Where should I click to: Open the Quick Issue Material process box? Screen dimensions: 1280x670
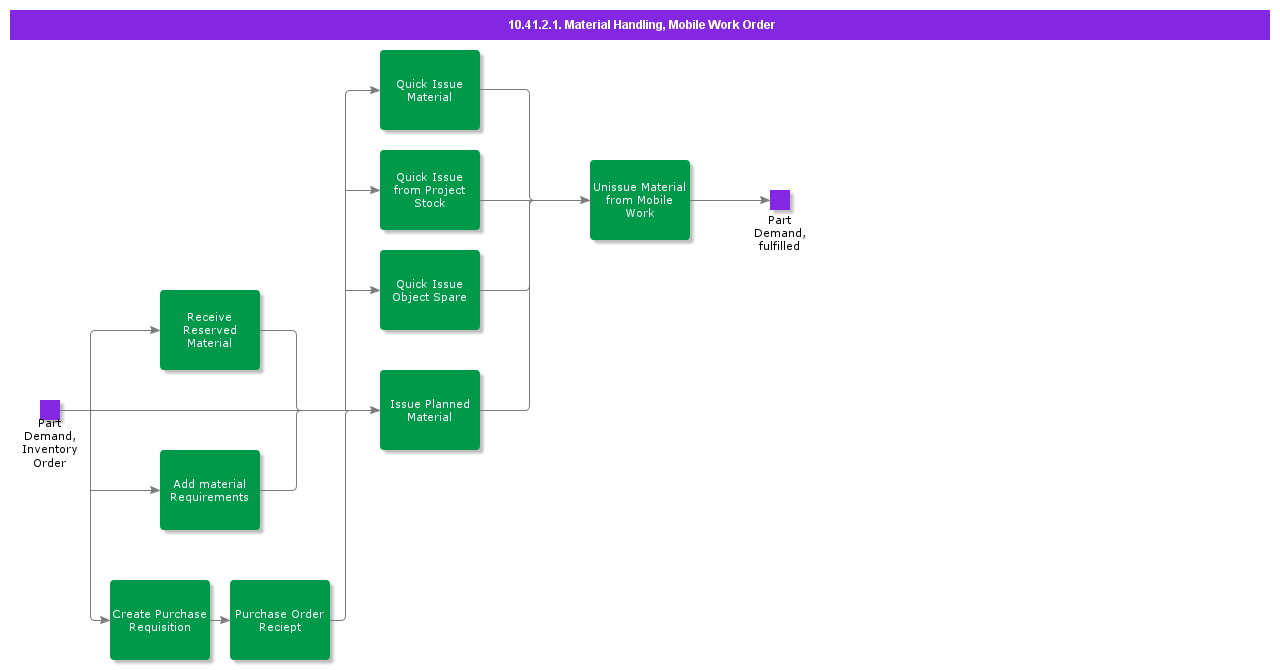[x=430, y=90]
